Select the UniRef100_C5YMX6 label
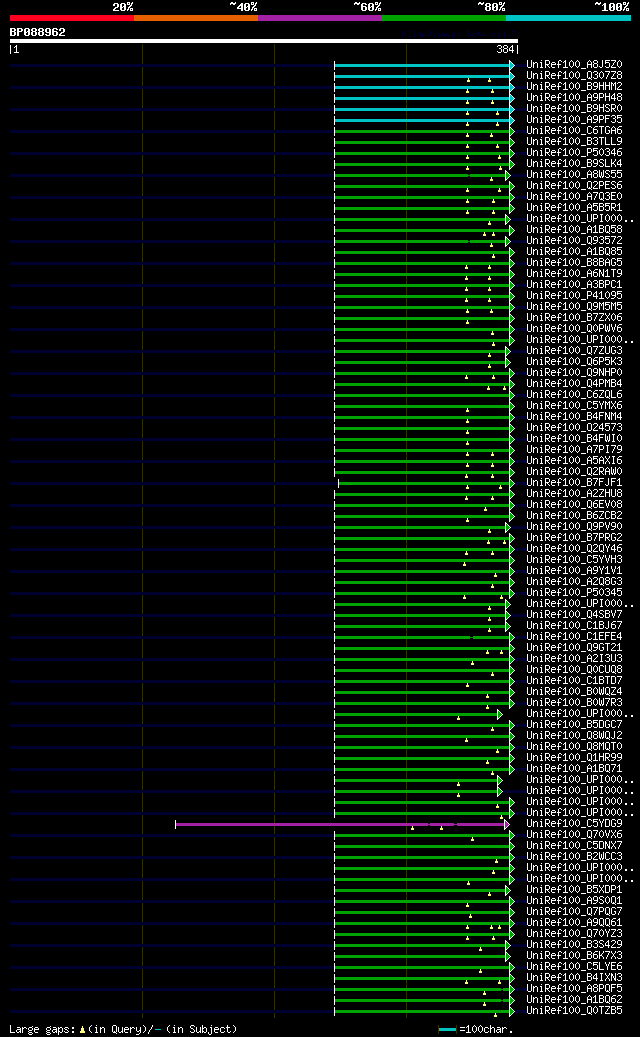 click(574, 405)
